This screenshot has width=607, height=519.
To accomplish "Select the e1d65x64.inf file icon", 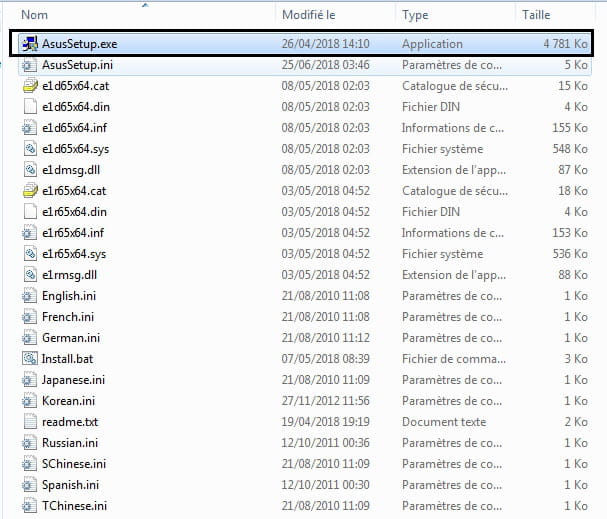I will [x=30, y=128].
